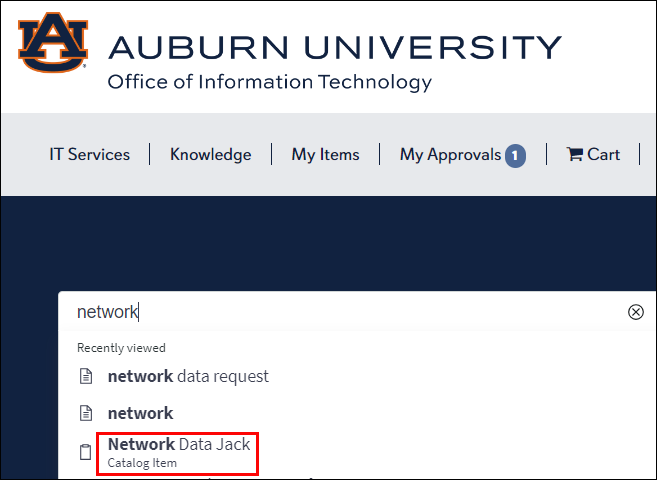657x480 pixels.
Task: Focus the search field containing "network"
Action: [x=340, y=312]
